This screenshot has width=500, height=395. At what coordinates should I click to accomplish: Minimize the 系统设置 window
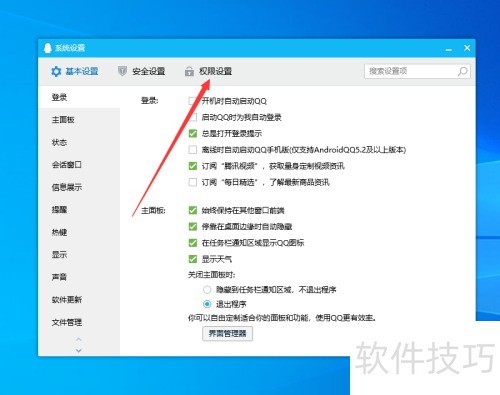449,49
